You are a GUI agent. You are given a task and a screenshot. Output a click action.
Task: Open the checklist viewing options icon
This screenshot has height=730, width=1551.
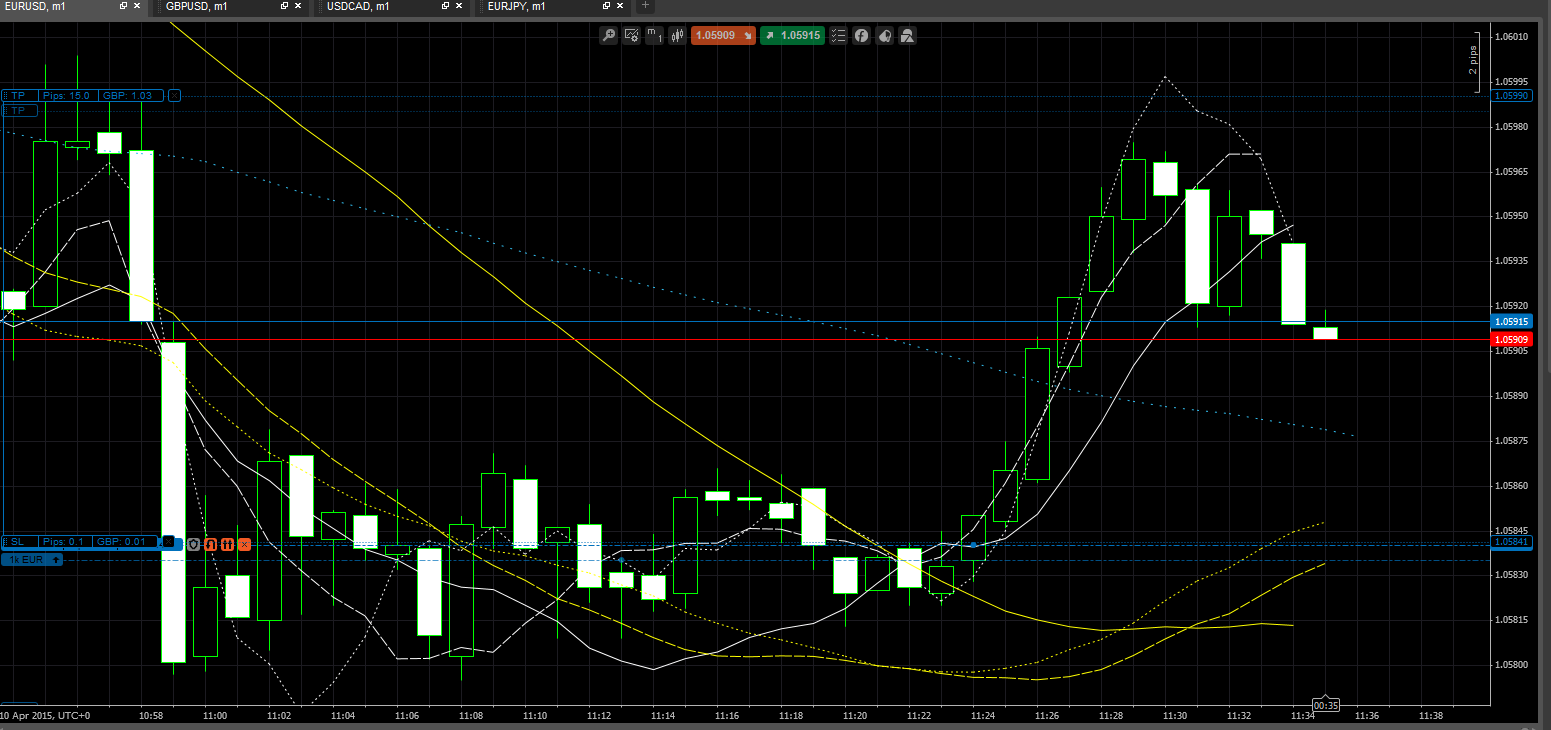pyautogui.click(x=838, y=36)
